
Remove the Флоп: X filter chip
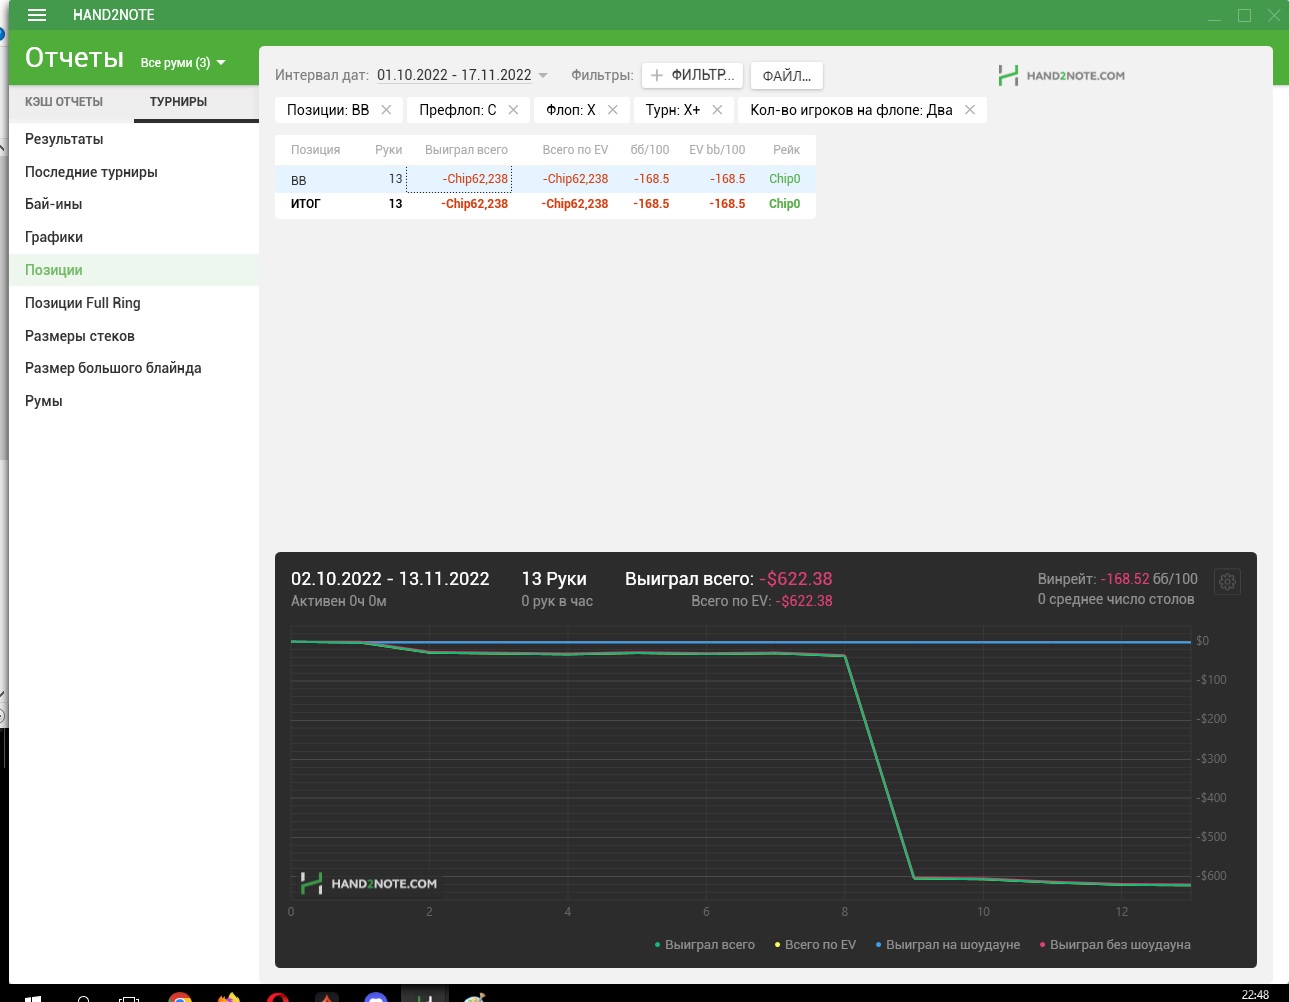coord(613,110)
